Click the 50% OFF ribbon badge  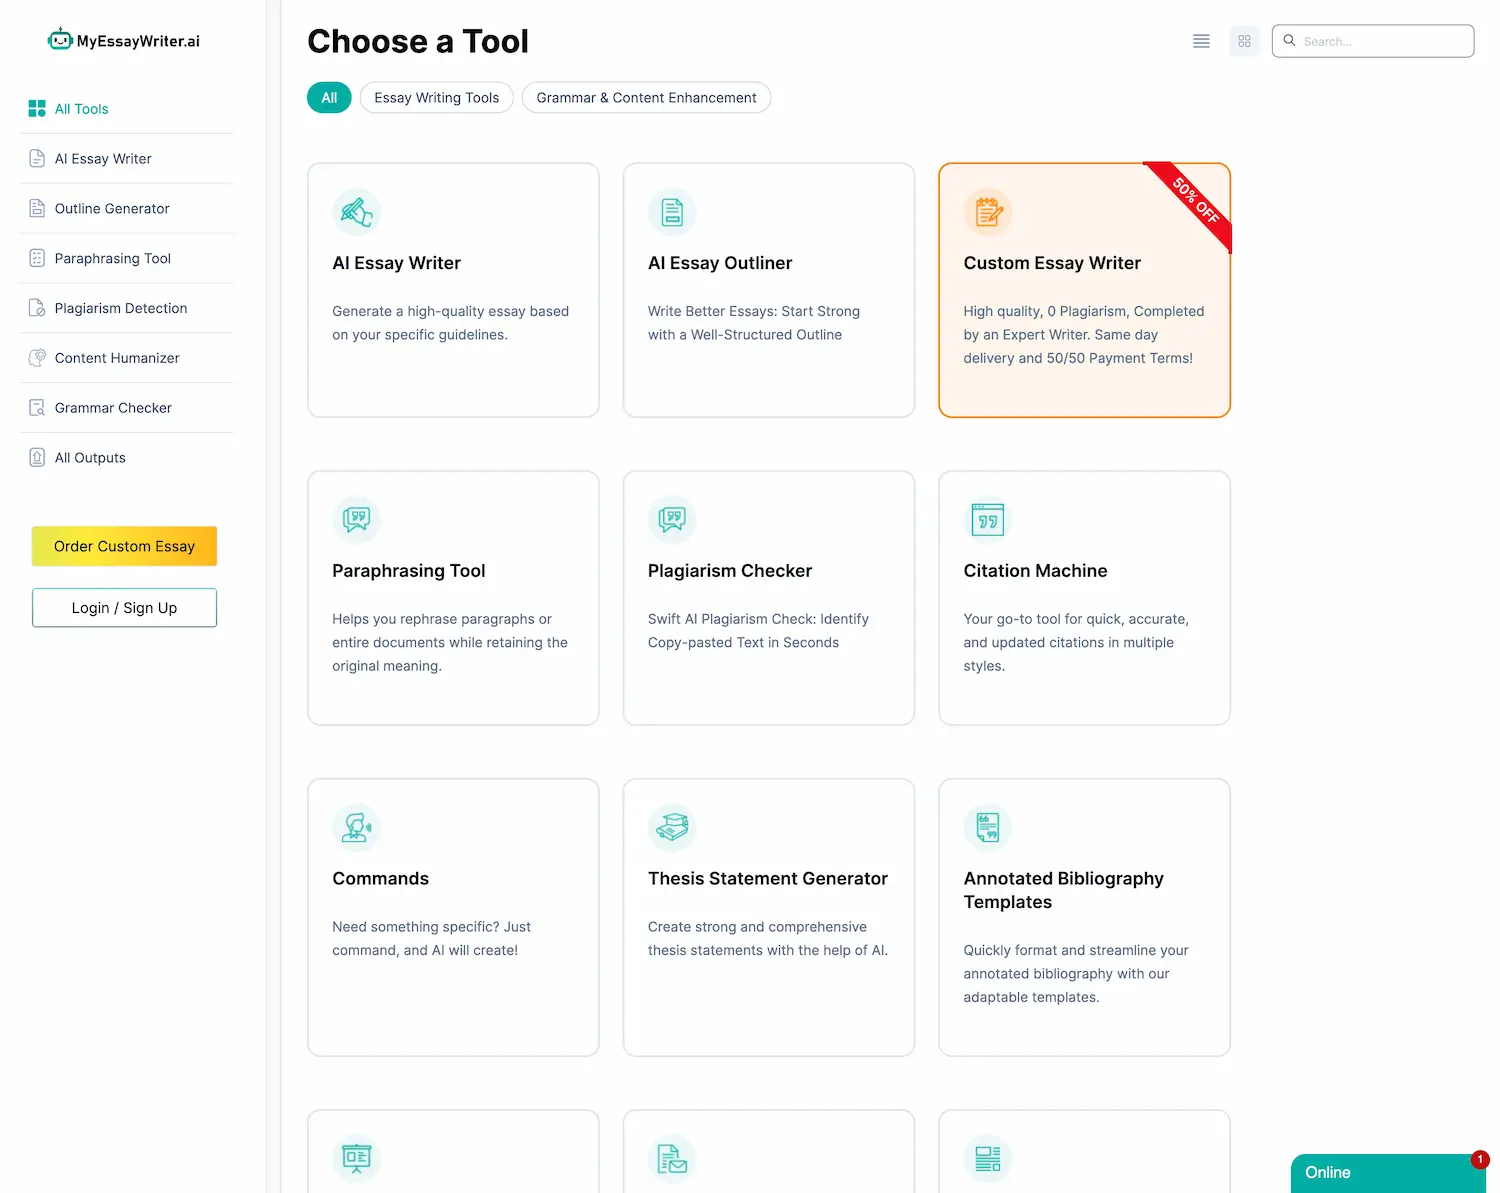coord(1194,202)
